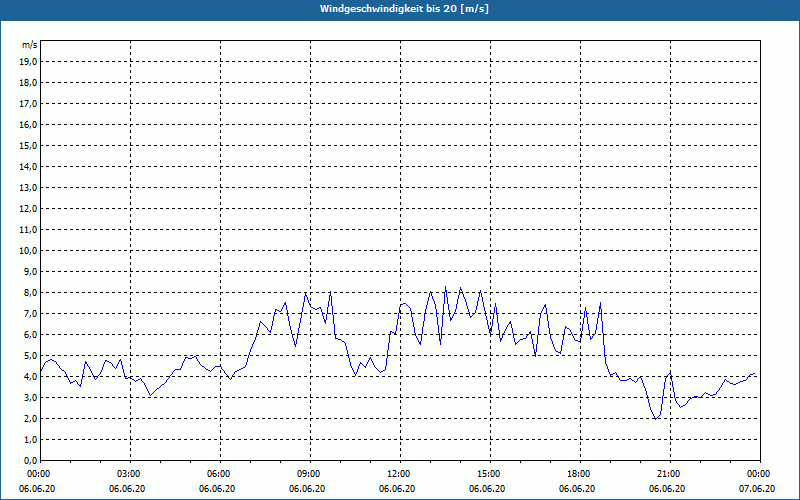Click the "0,0" y-axis value
The height and width of the screenshot is (500, 800).
tap(30, 461)
